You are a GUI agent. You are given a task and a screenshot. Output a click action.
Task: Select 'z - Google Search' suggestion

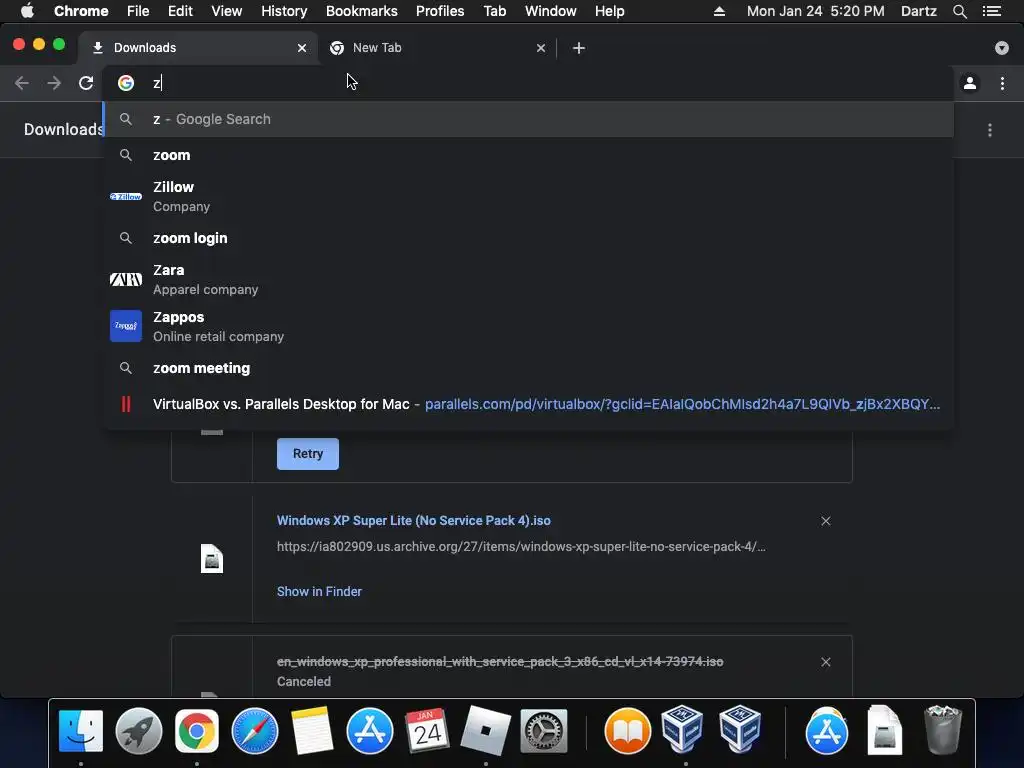pyautogui.click(x=528, y=119)
